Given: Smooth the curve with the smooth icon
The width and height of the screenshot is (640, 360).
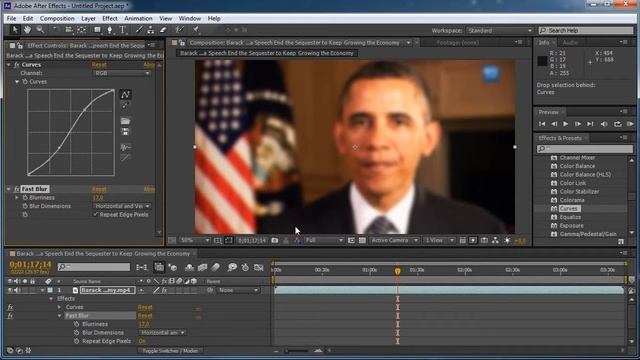Looking at the screenshot, I should pyautogui.click(x=125, y=147).
